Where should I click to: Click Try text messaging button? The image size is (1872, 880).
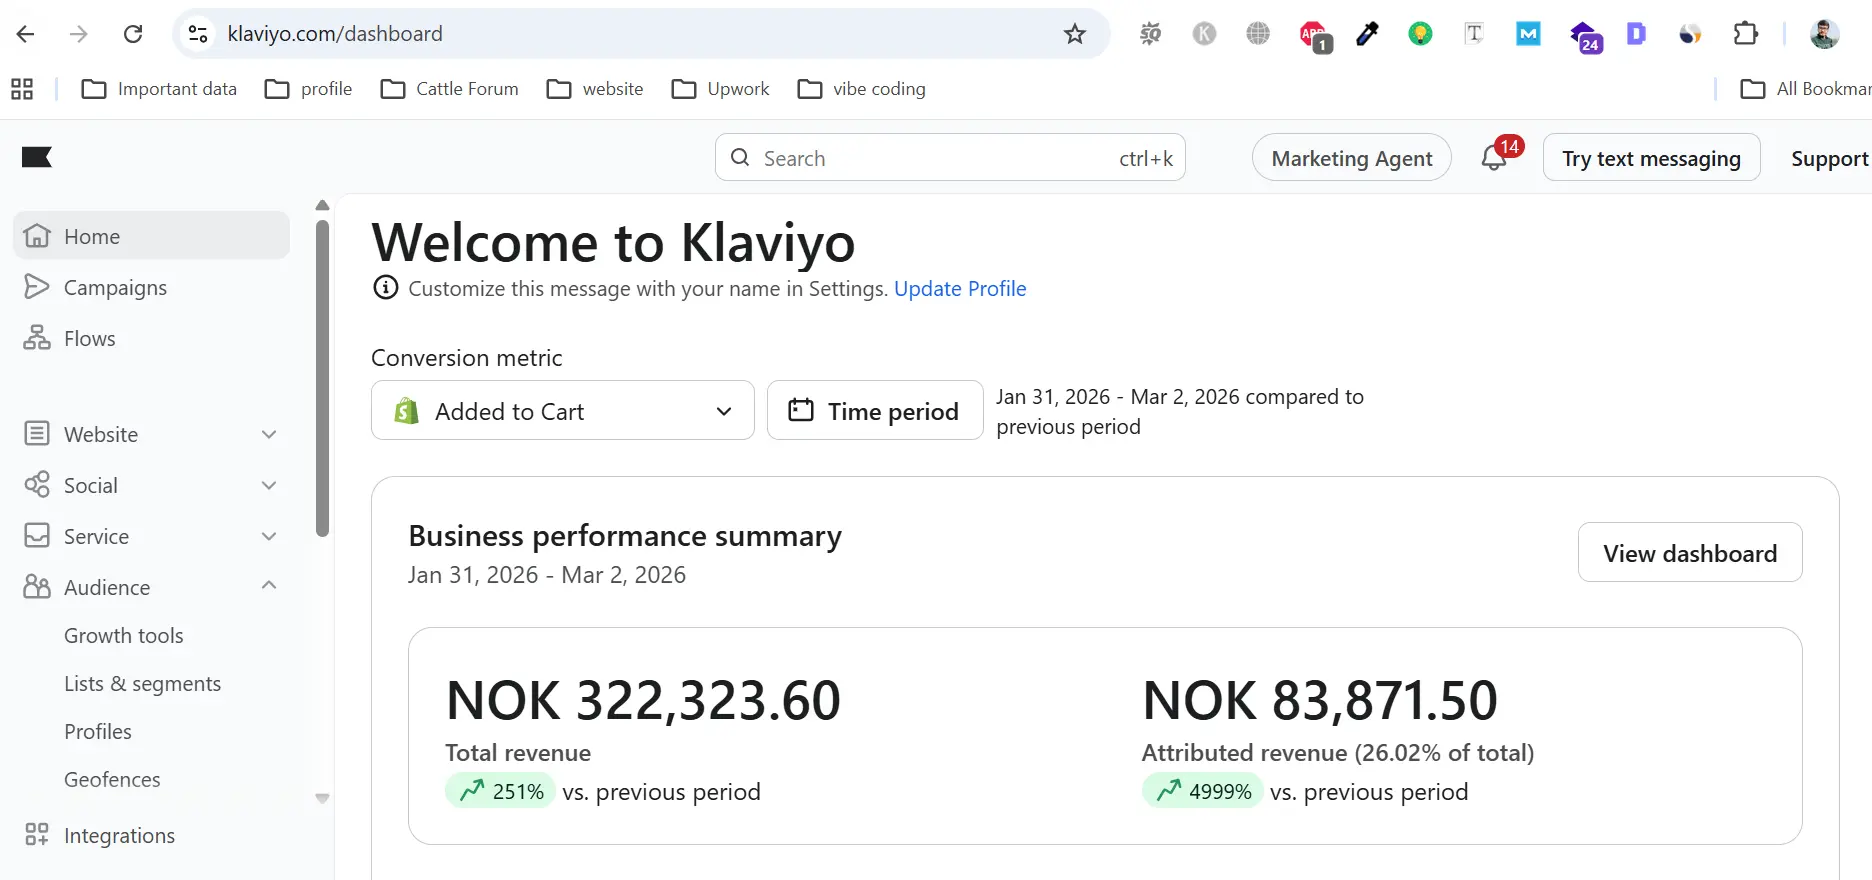(x=1652, y=157)
